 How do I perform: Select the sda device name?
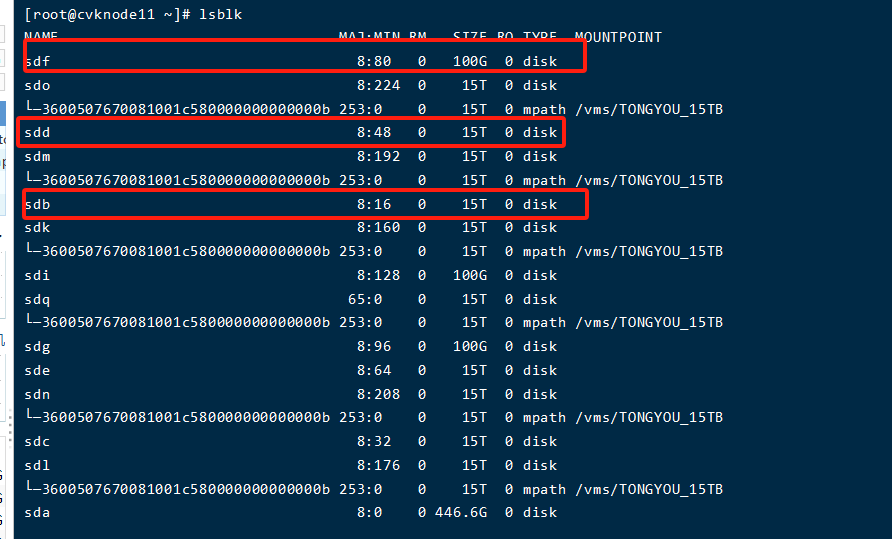point(38,513)
